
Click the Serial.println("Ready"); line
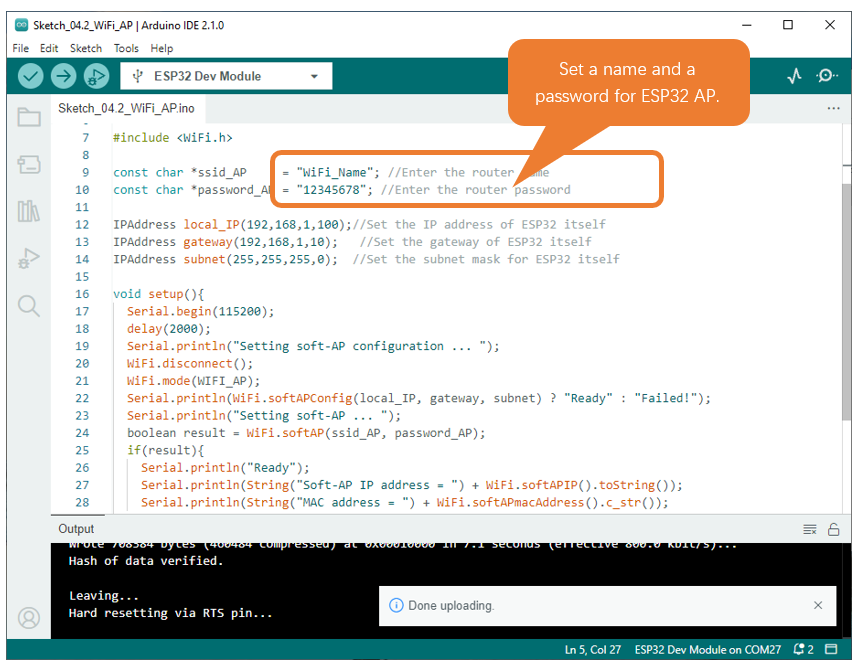[x=225, y=468]
